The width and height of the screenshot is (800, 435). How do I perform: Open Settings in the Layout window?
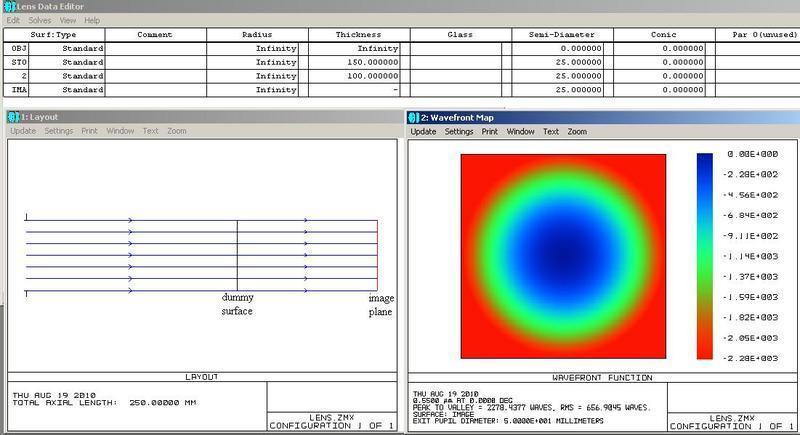(58, 131)
